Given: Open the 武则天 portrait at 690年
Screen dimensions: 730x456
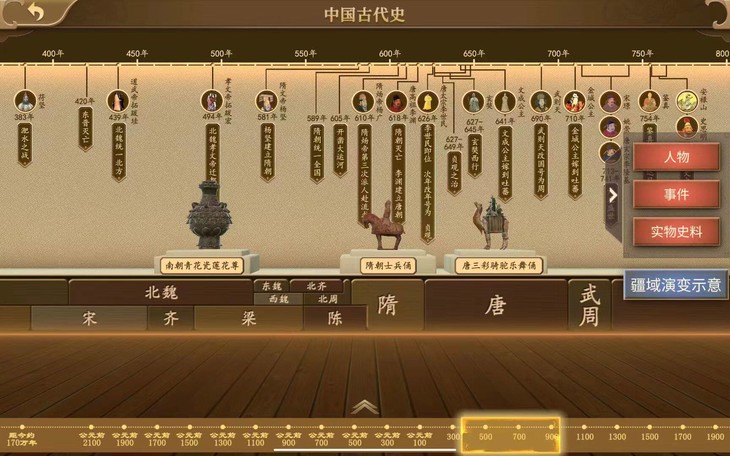Looking at the screenshot, I should click(541, 102).
